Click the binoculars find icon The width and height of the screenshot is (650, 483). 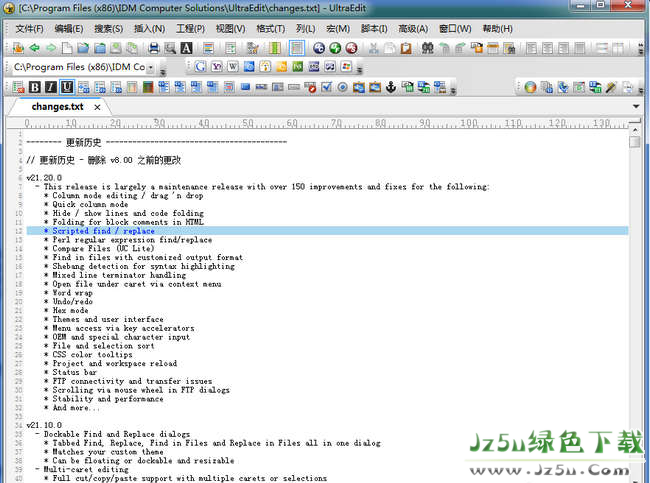pos(427,48)
